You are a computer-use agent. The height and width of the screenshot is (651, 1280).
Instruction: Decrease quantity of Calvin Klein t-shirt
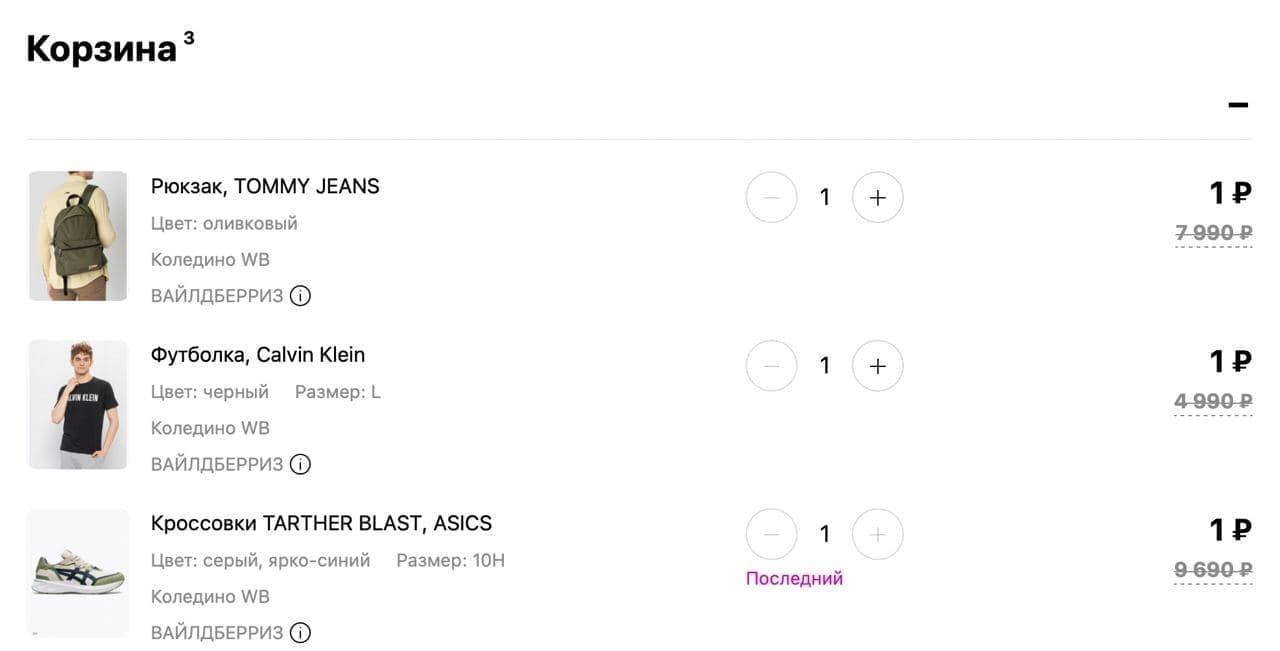tap(771, 366)
